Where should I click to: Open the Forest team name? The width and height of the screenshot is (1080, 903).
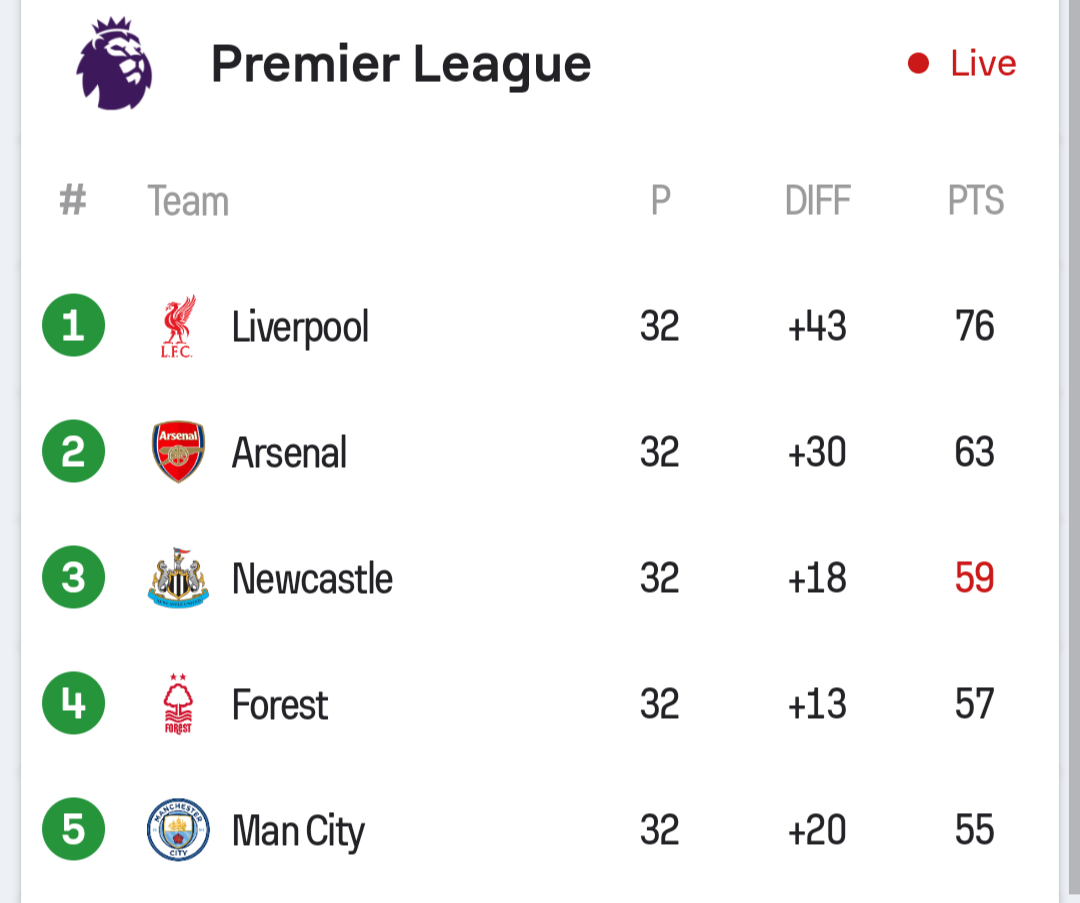280,705
